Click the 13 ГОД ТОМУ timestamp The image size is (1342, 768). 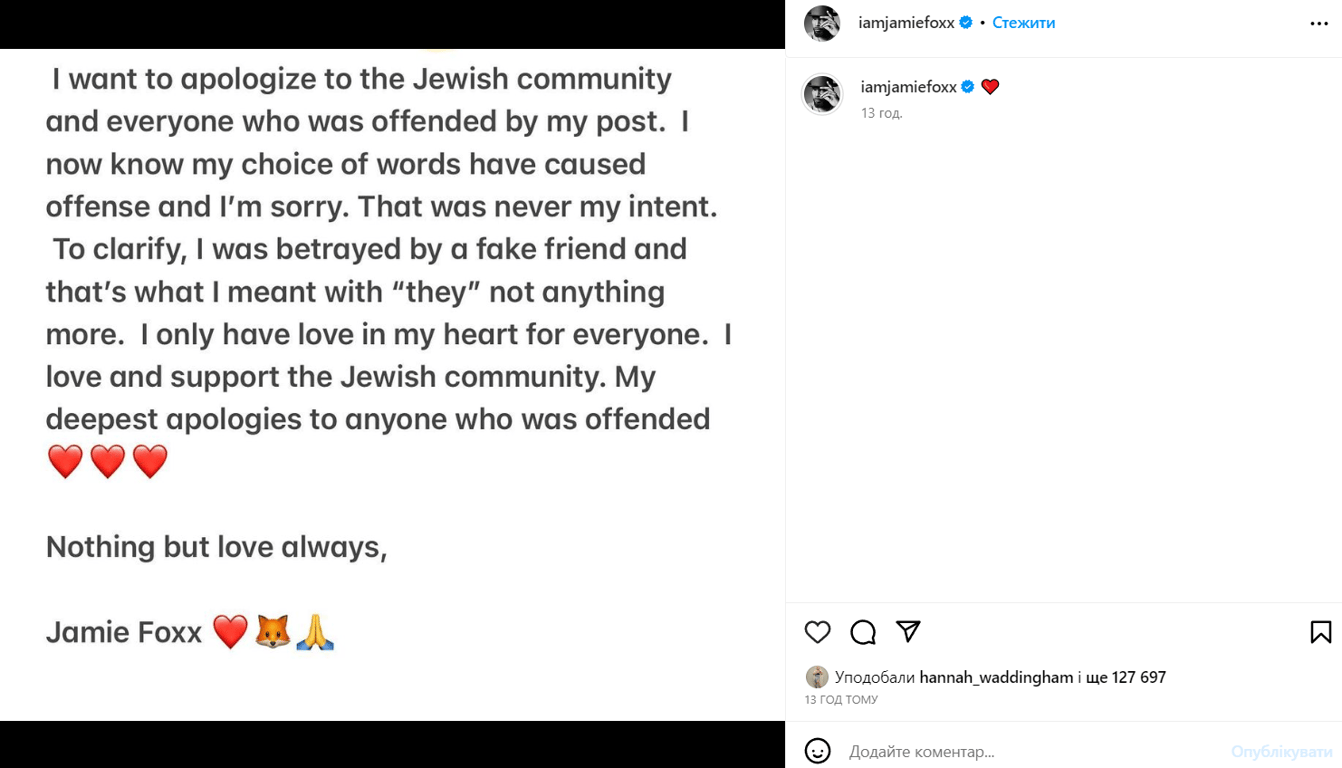click(x=841, y=700)
